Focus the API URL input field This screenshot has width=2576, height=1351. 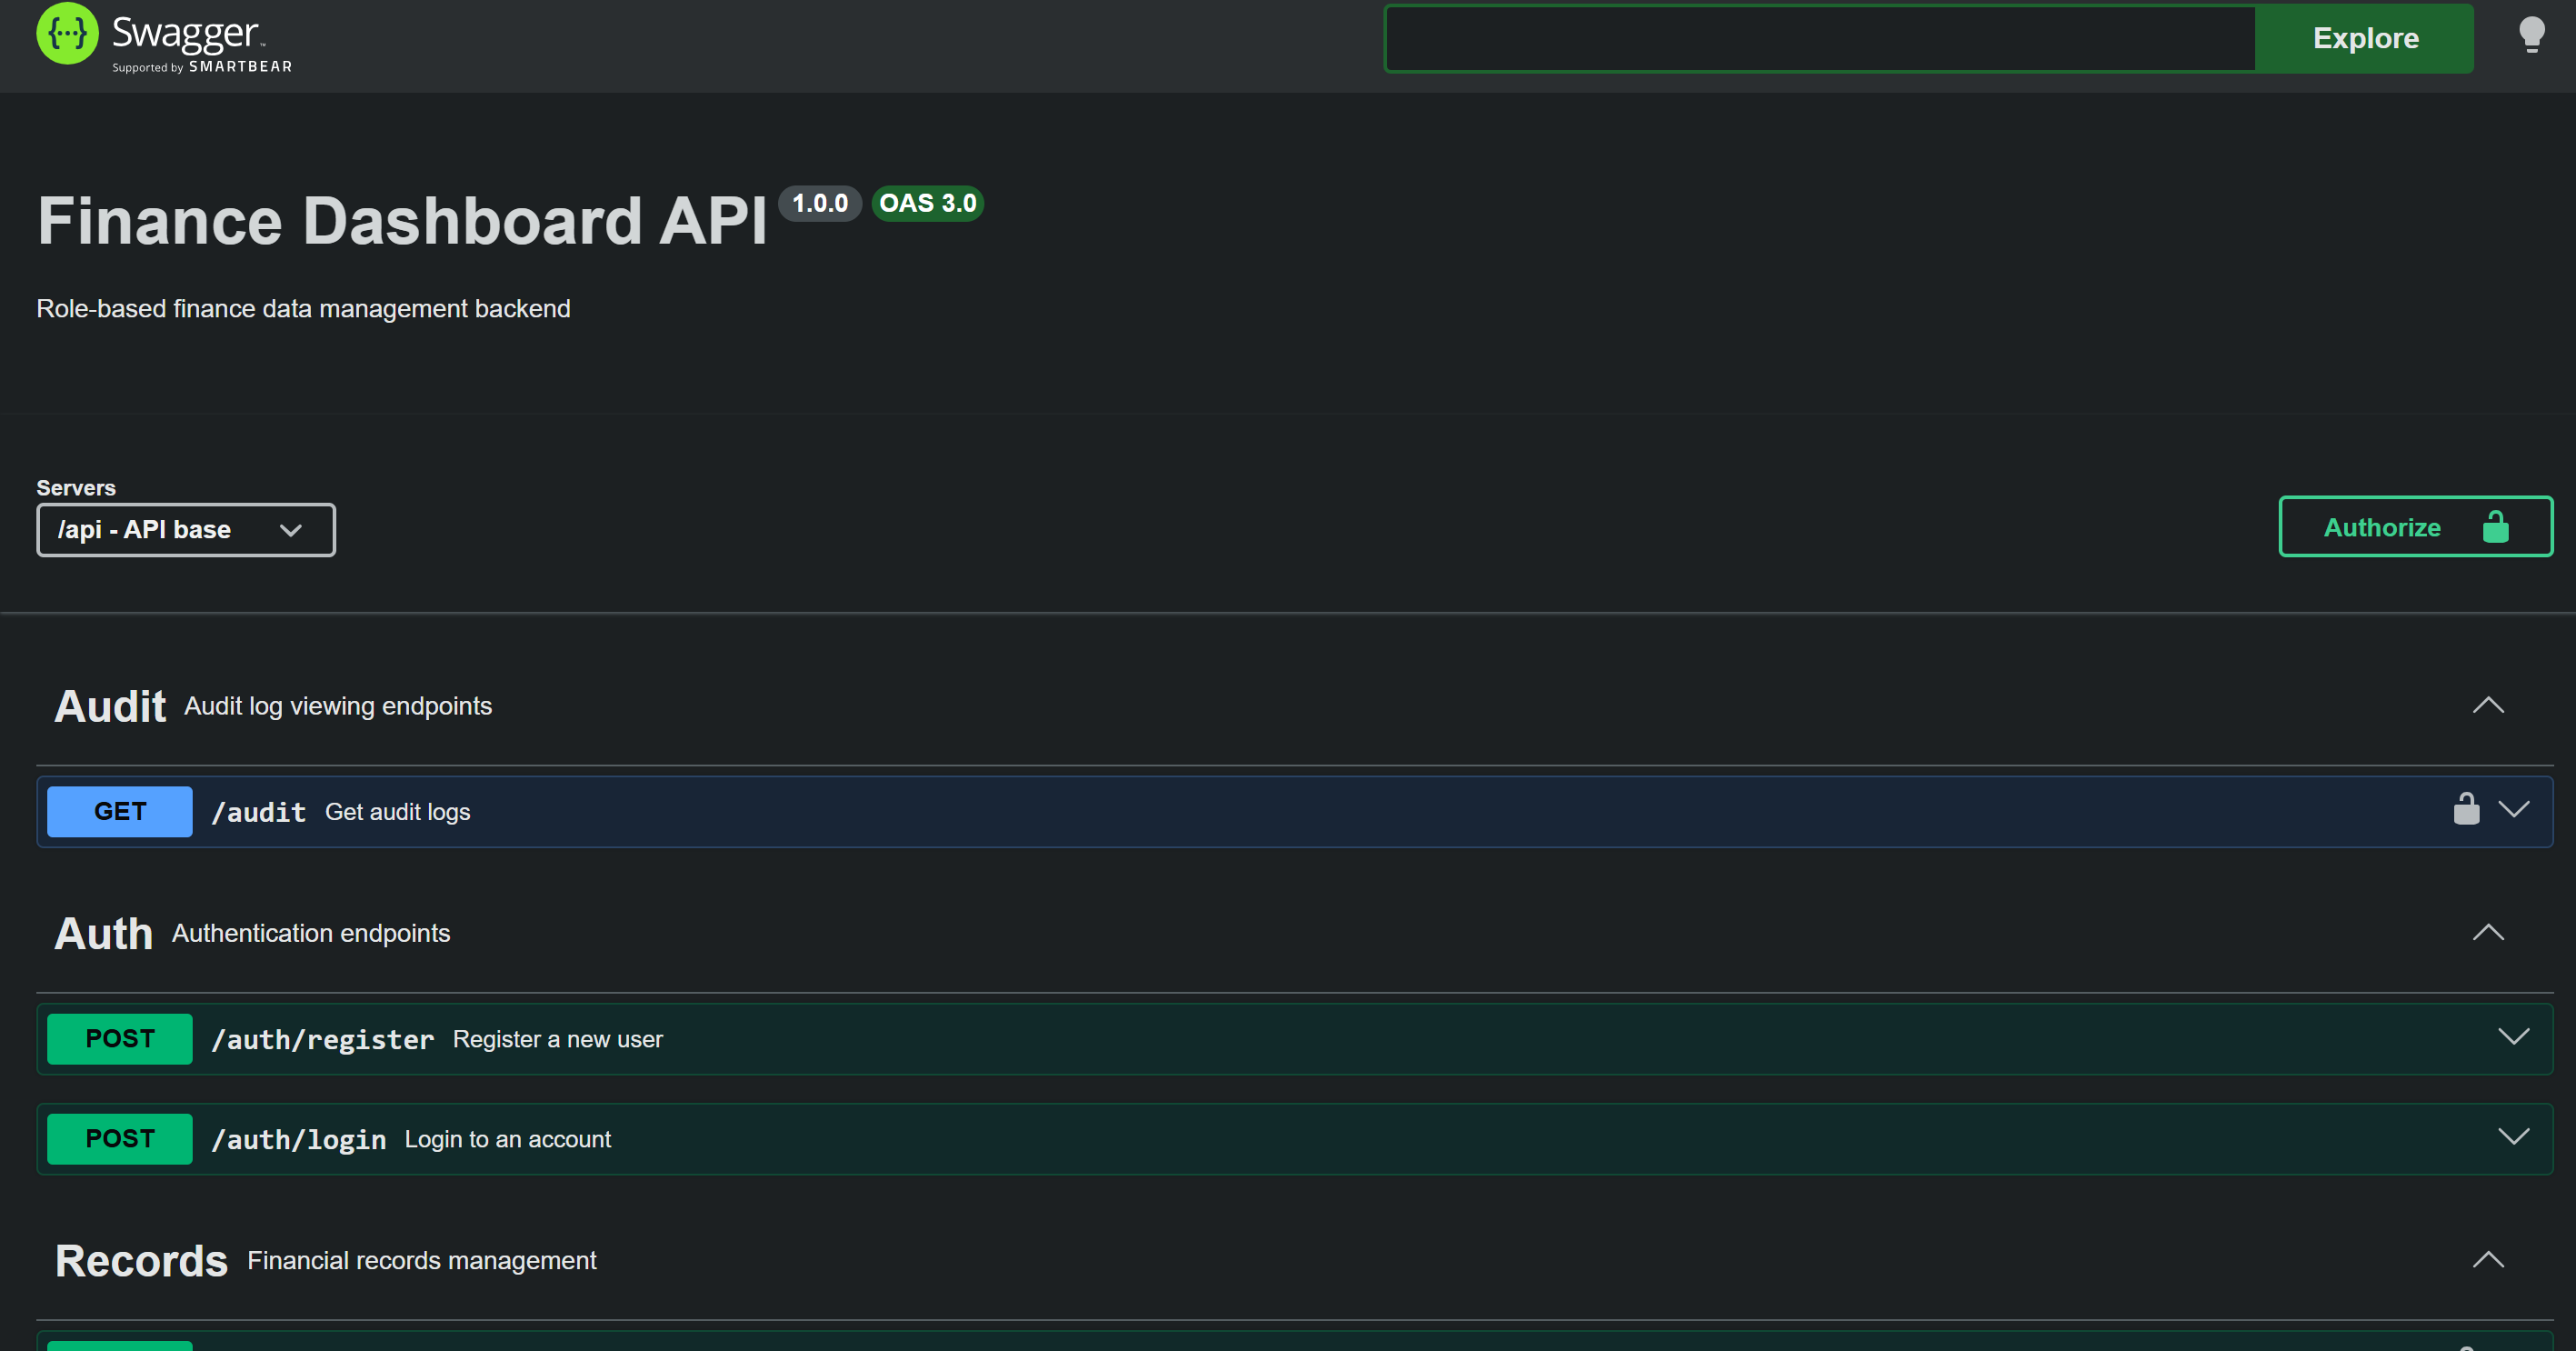[x=1820, y=38]
